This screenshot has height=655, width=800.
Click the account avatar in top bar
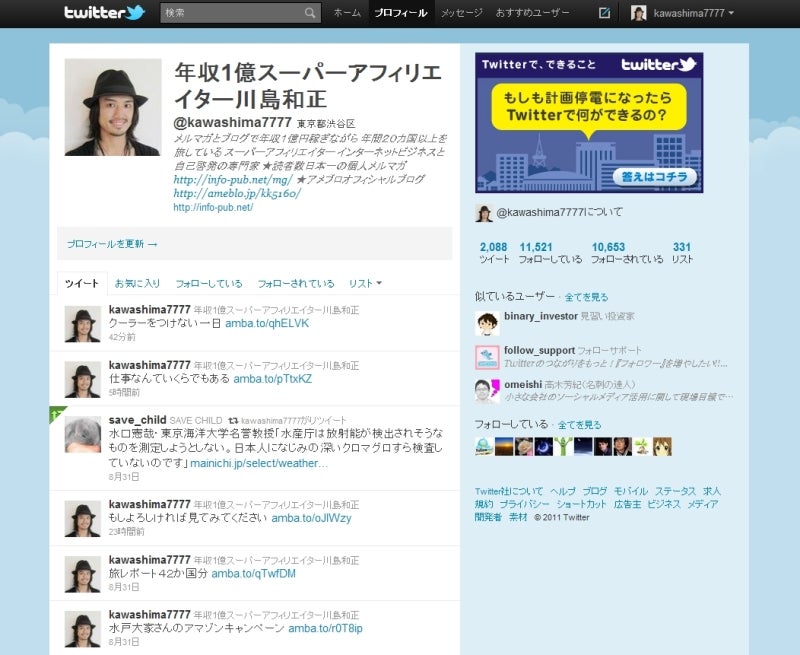(x=638, y=13)
